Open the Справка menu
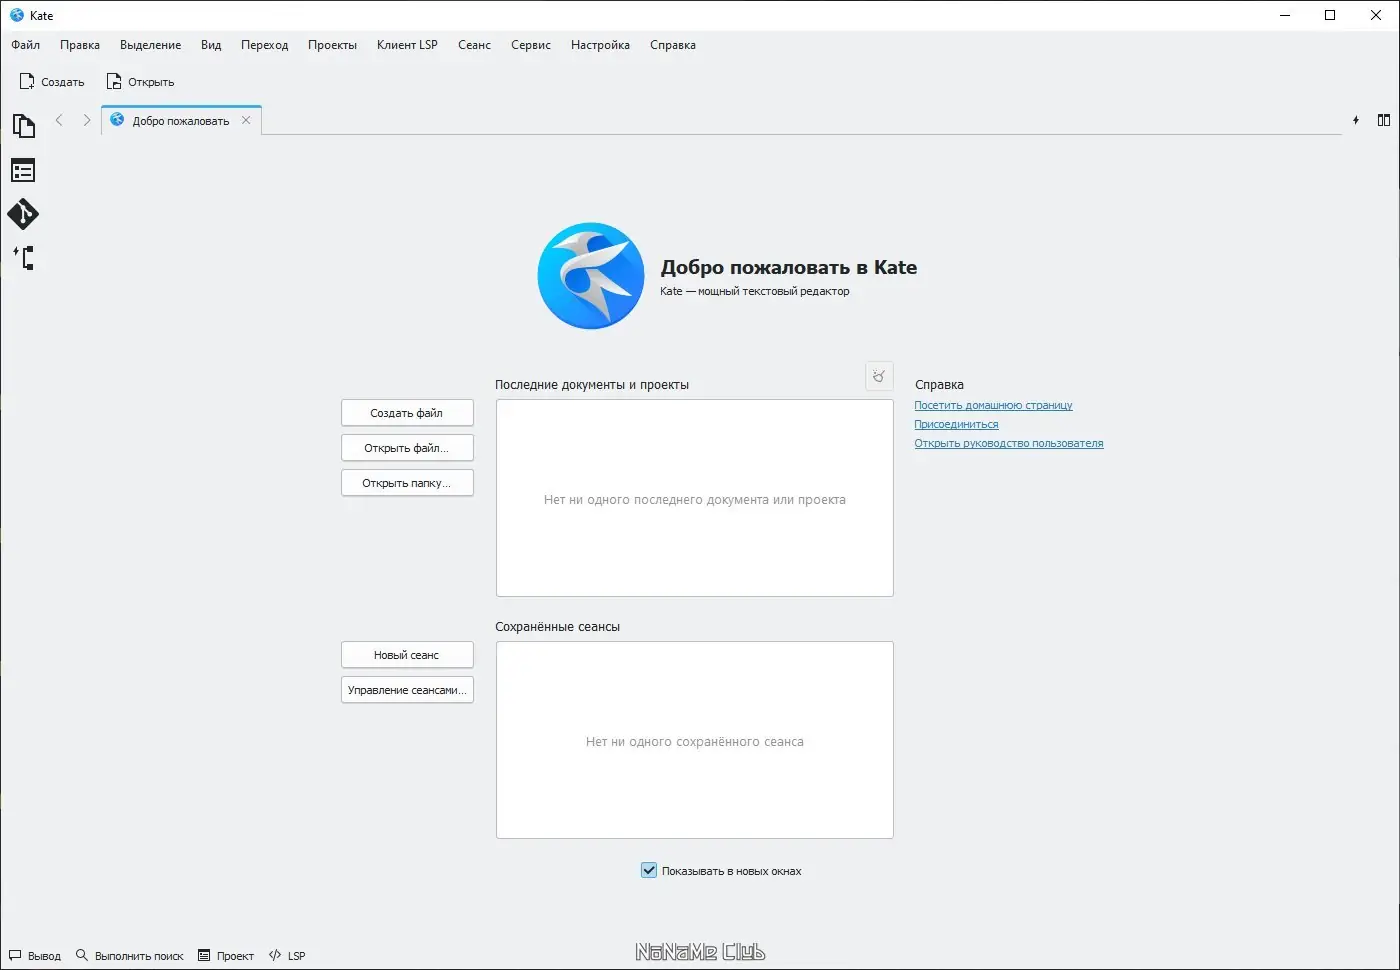The image size is (1400, 970). tap(673, 45)
